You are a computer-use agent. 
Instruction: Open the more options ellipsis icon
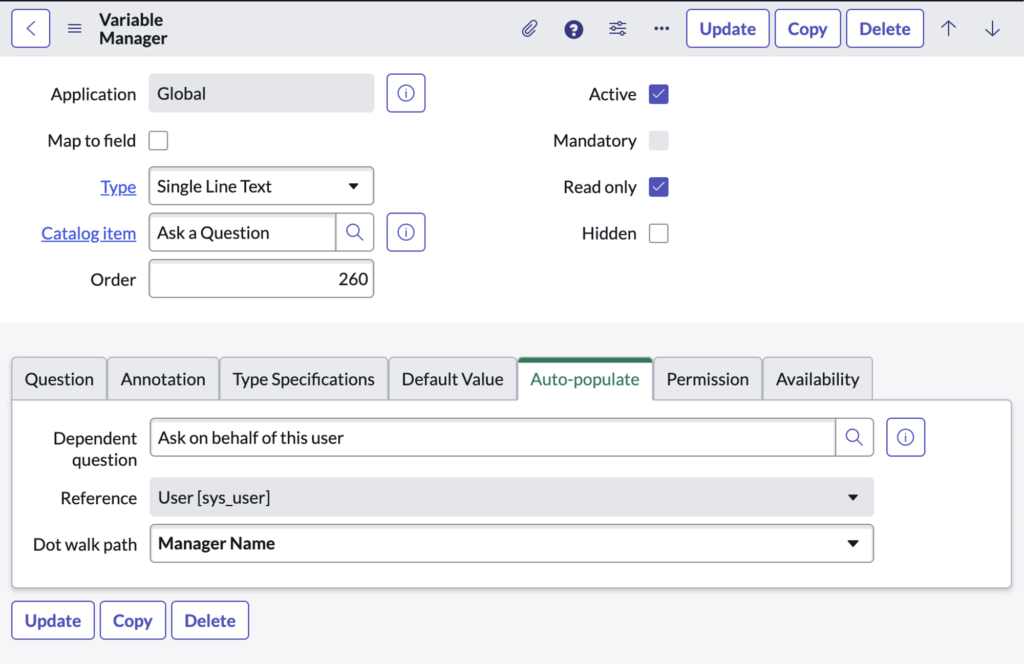point(661,29)
